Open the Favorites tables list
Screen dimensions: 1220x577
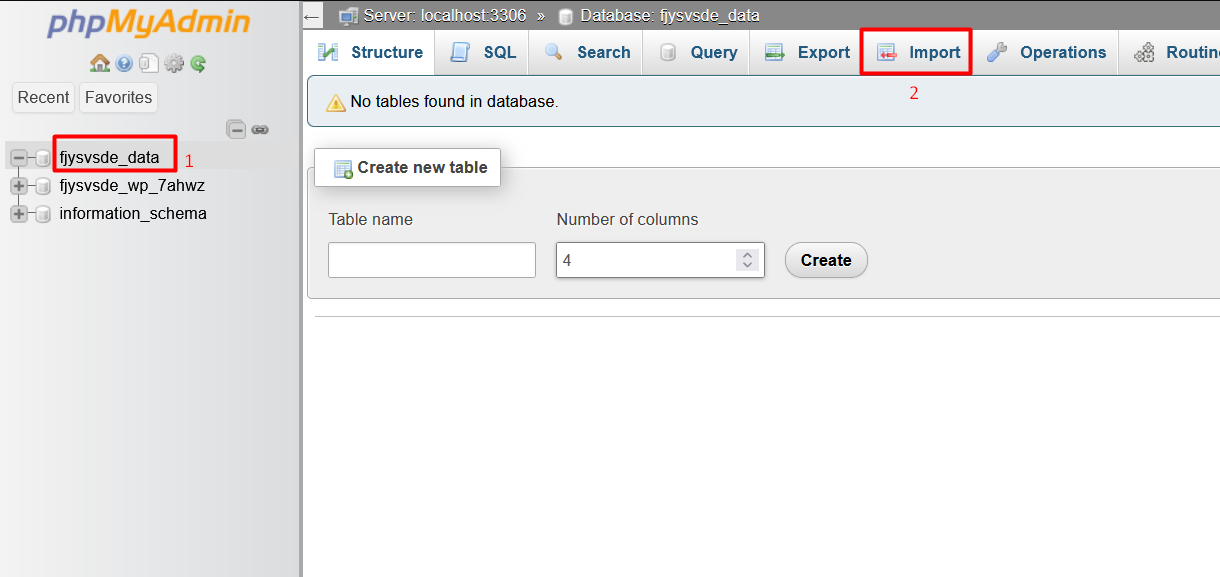pyautogui.click(x=119, y=97)
